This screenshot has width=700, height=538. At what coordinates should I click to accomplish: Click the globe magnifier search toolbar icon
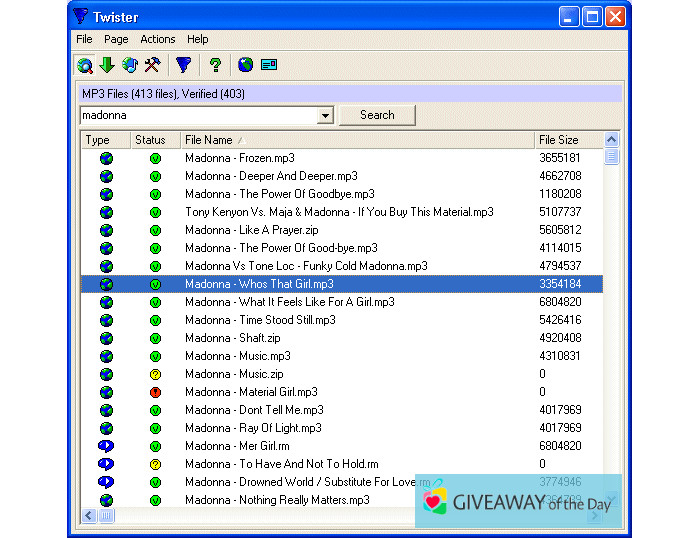pyautogui.click(x=86, y=65)
